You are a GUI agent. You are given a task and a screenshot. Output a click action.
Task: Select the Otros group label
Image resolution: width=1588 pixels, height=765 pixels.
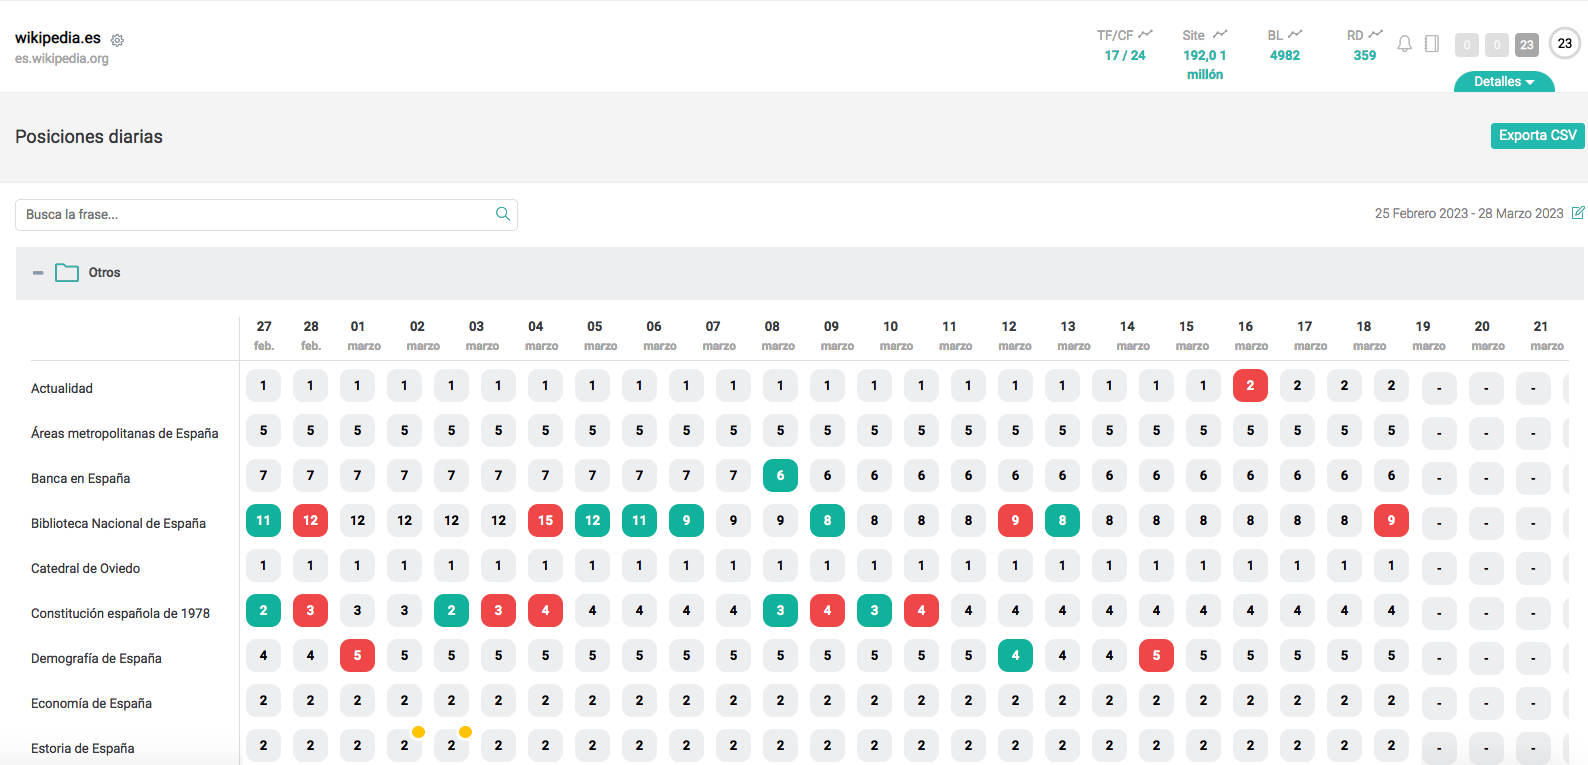pos(104,272)
